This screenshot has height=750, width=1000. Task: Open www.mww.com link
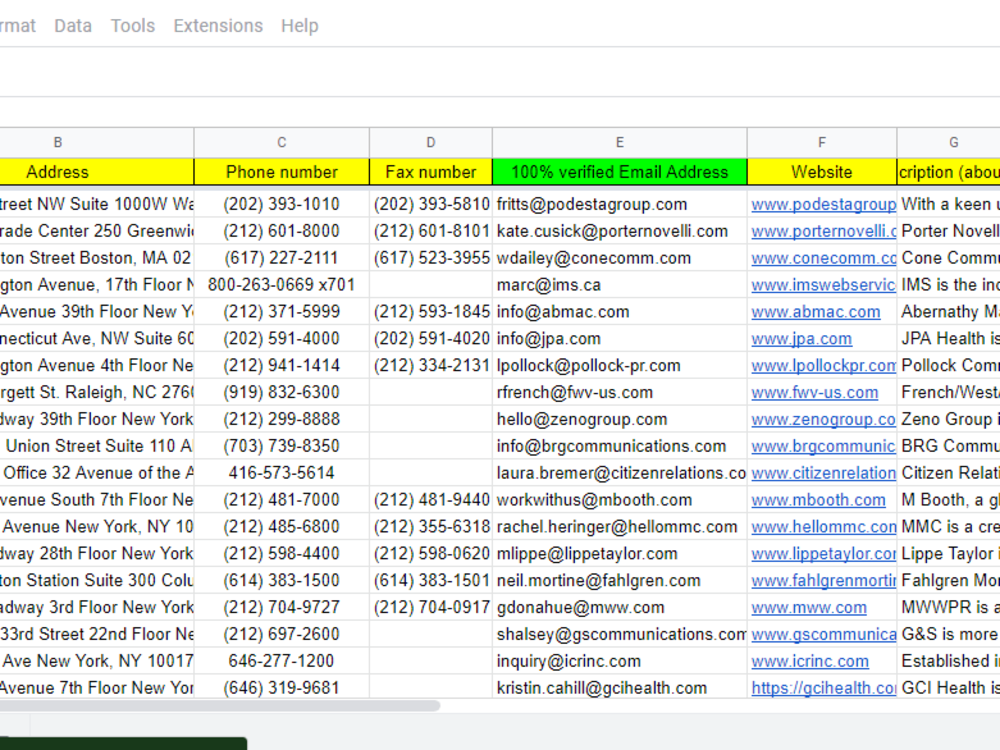809,608
